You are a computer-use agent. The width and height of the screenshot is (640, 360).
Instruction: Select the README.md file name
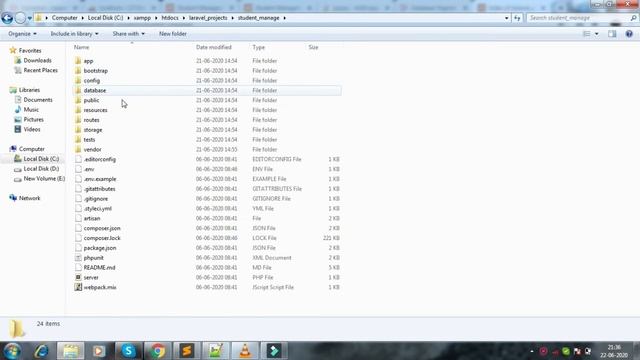pyautogui.click(x=100, y=267)
